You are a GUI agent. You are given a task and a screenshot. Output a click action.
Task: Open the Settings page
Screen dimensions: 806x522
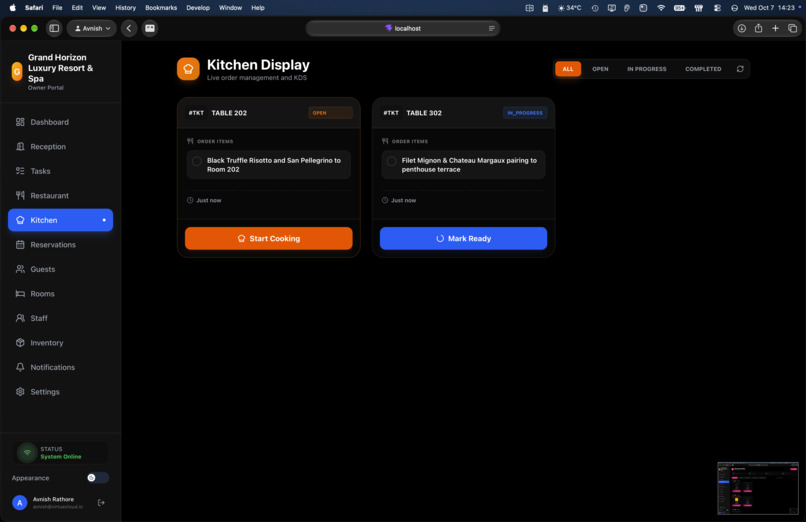(x=60, y=392)
